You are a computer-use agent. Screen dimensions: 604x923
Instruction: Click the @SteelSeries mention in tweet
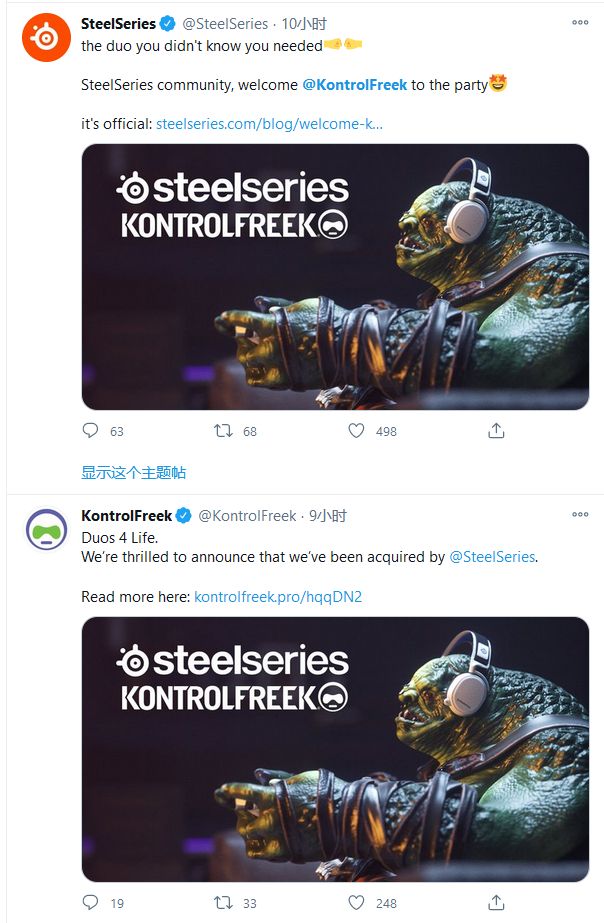pos(492,557)
